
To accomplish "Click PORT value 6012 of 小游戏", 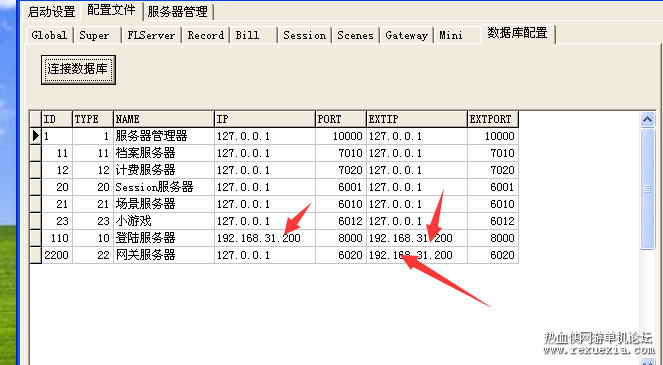I will [341, 221].
